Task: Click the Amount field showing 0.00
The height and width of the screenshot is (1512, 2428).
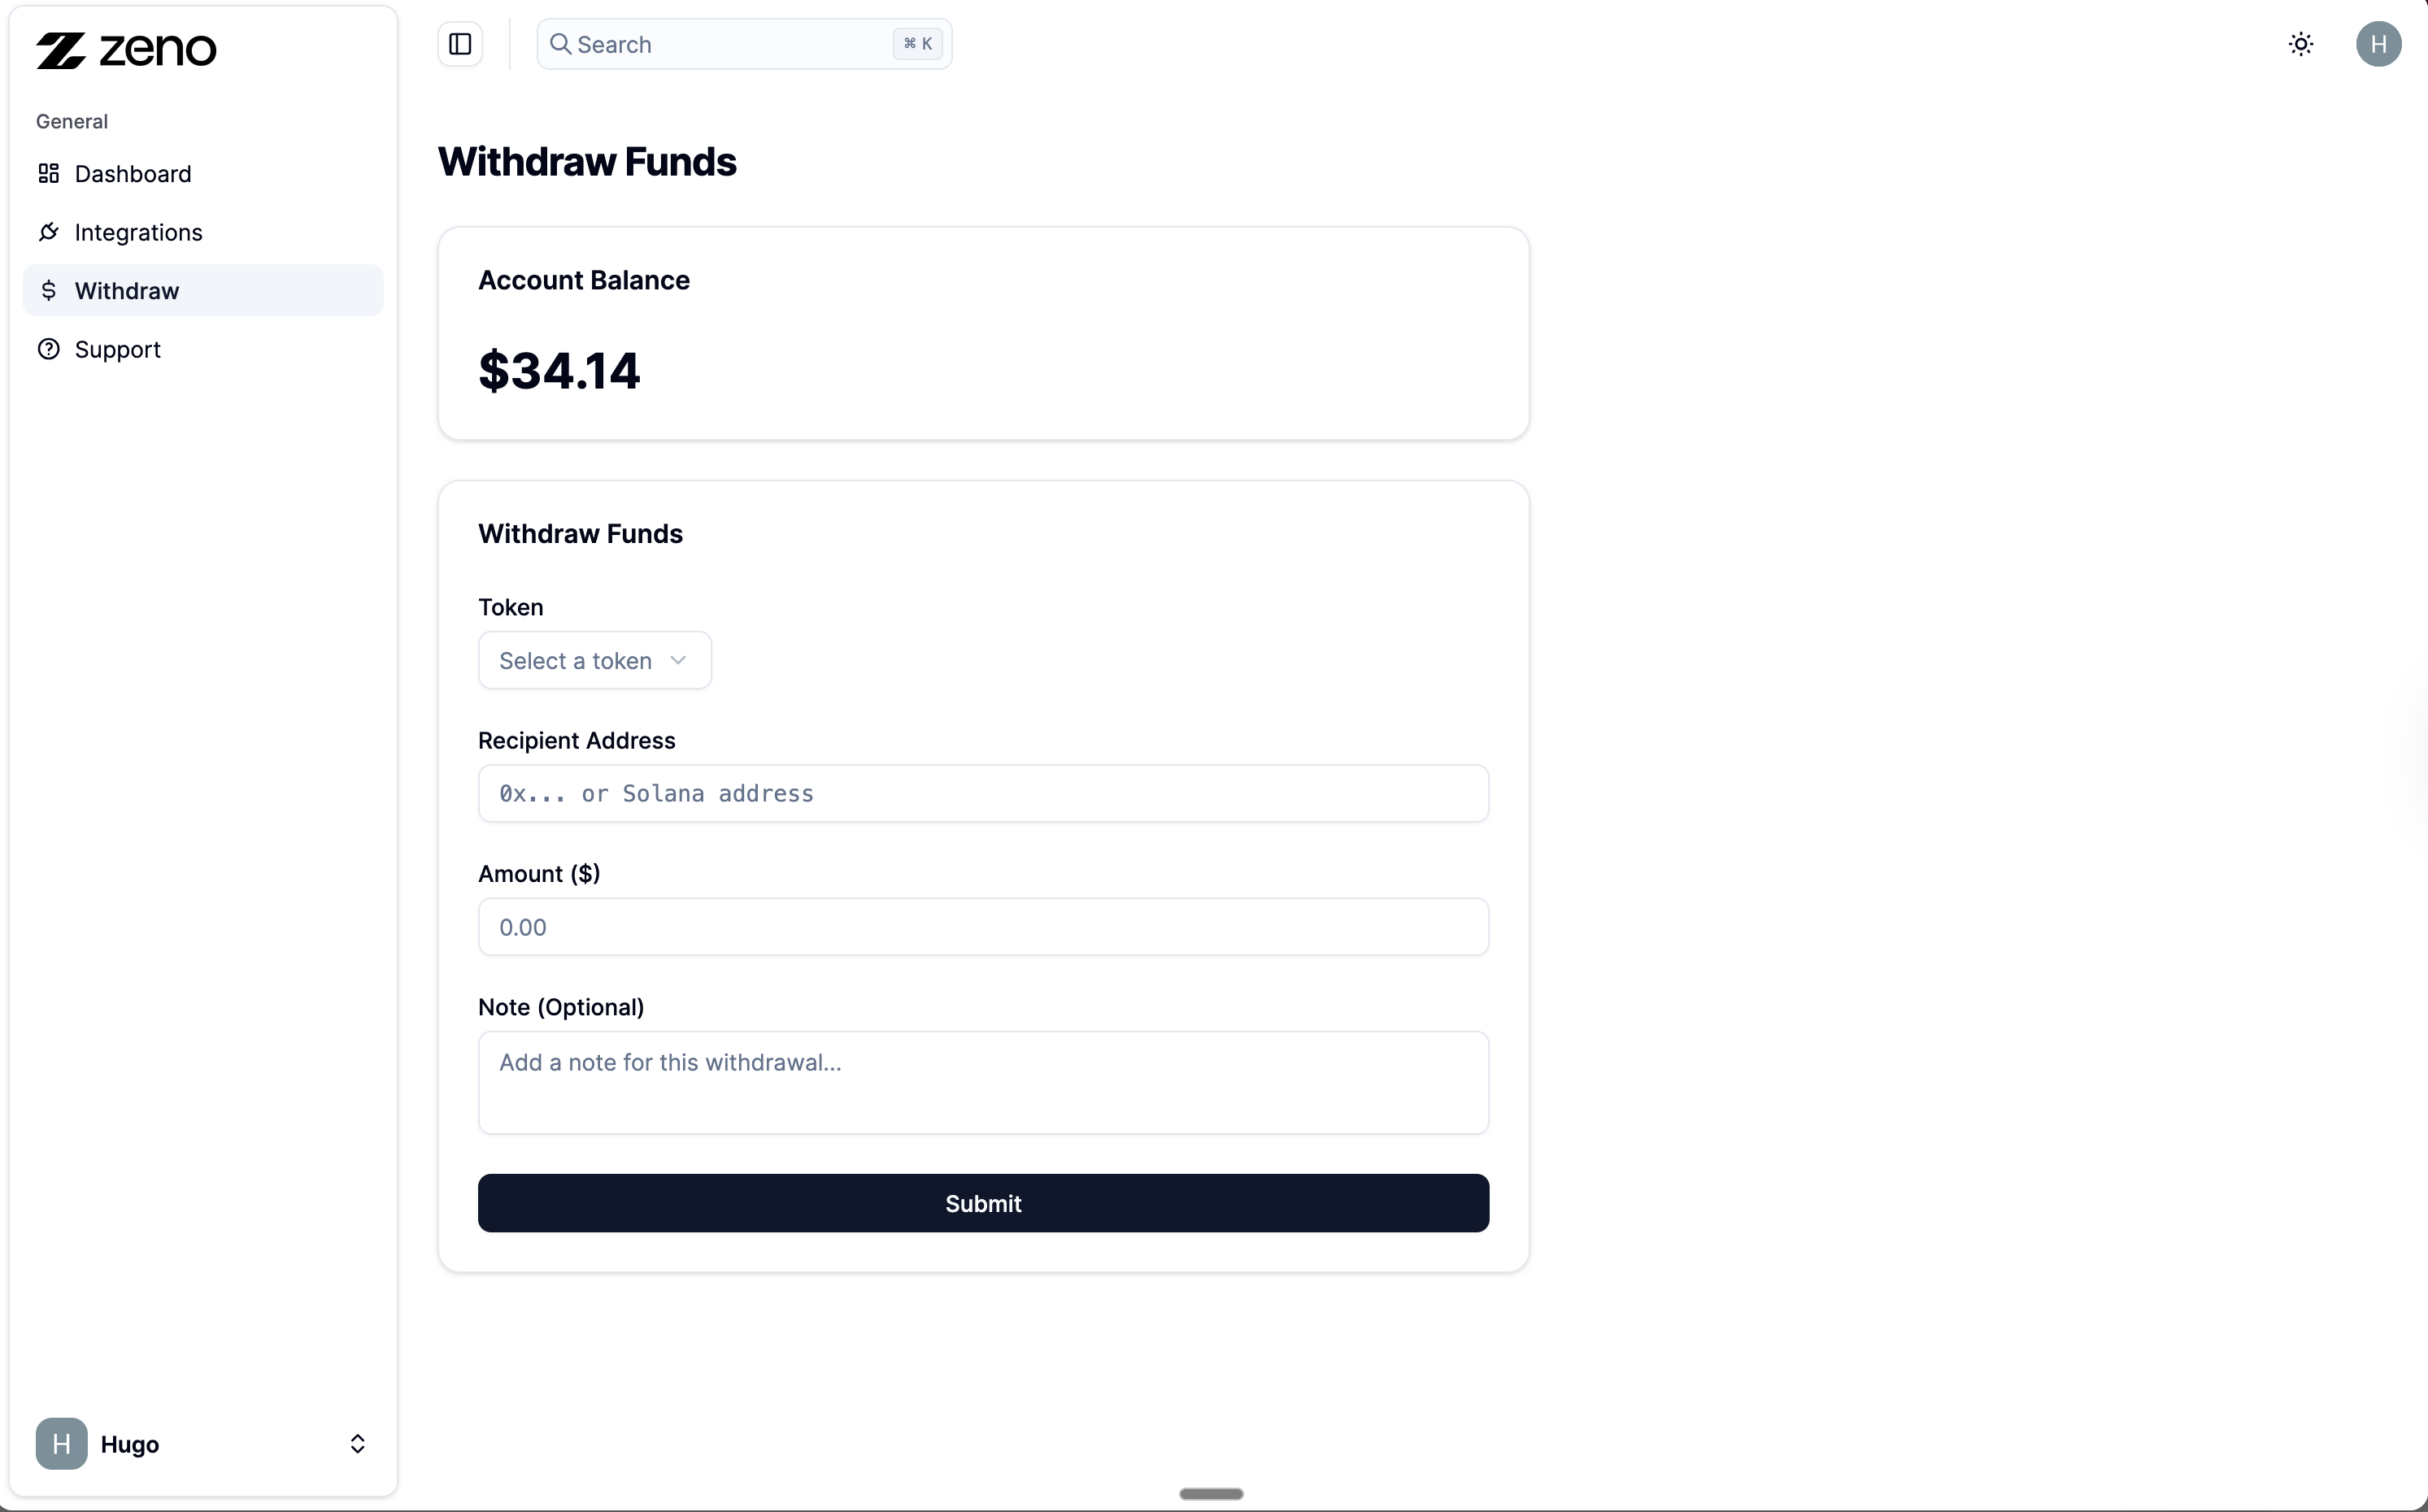Action: coord(983,926)
